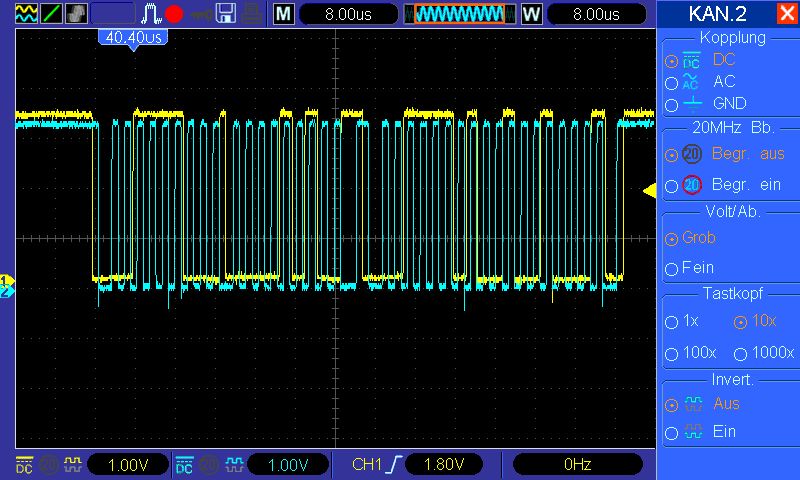Turn on inversion with Ein option
The height and width of the screenshot is (480, 800).
pos(672,433)
